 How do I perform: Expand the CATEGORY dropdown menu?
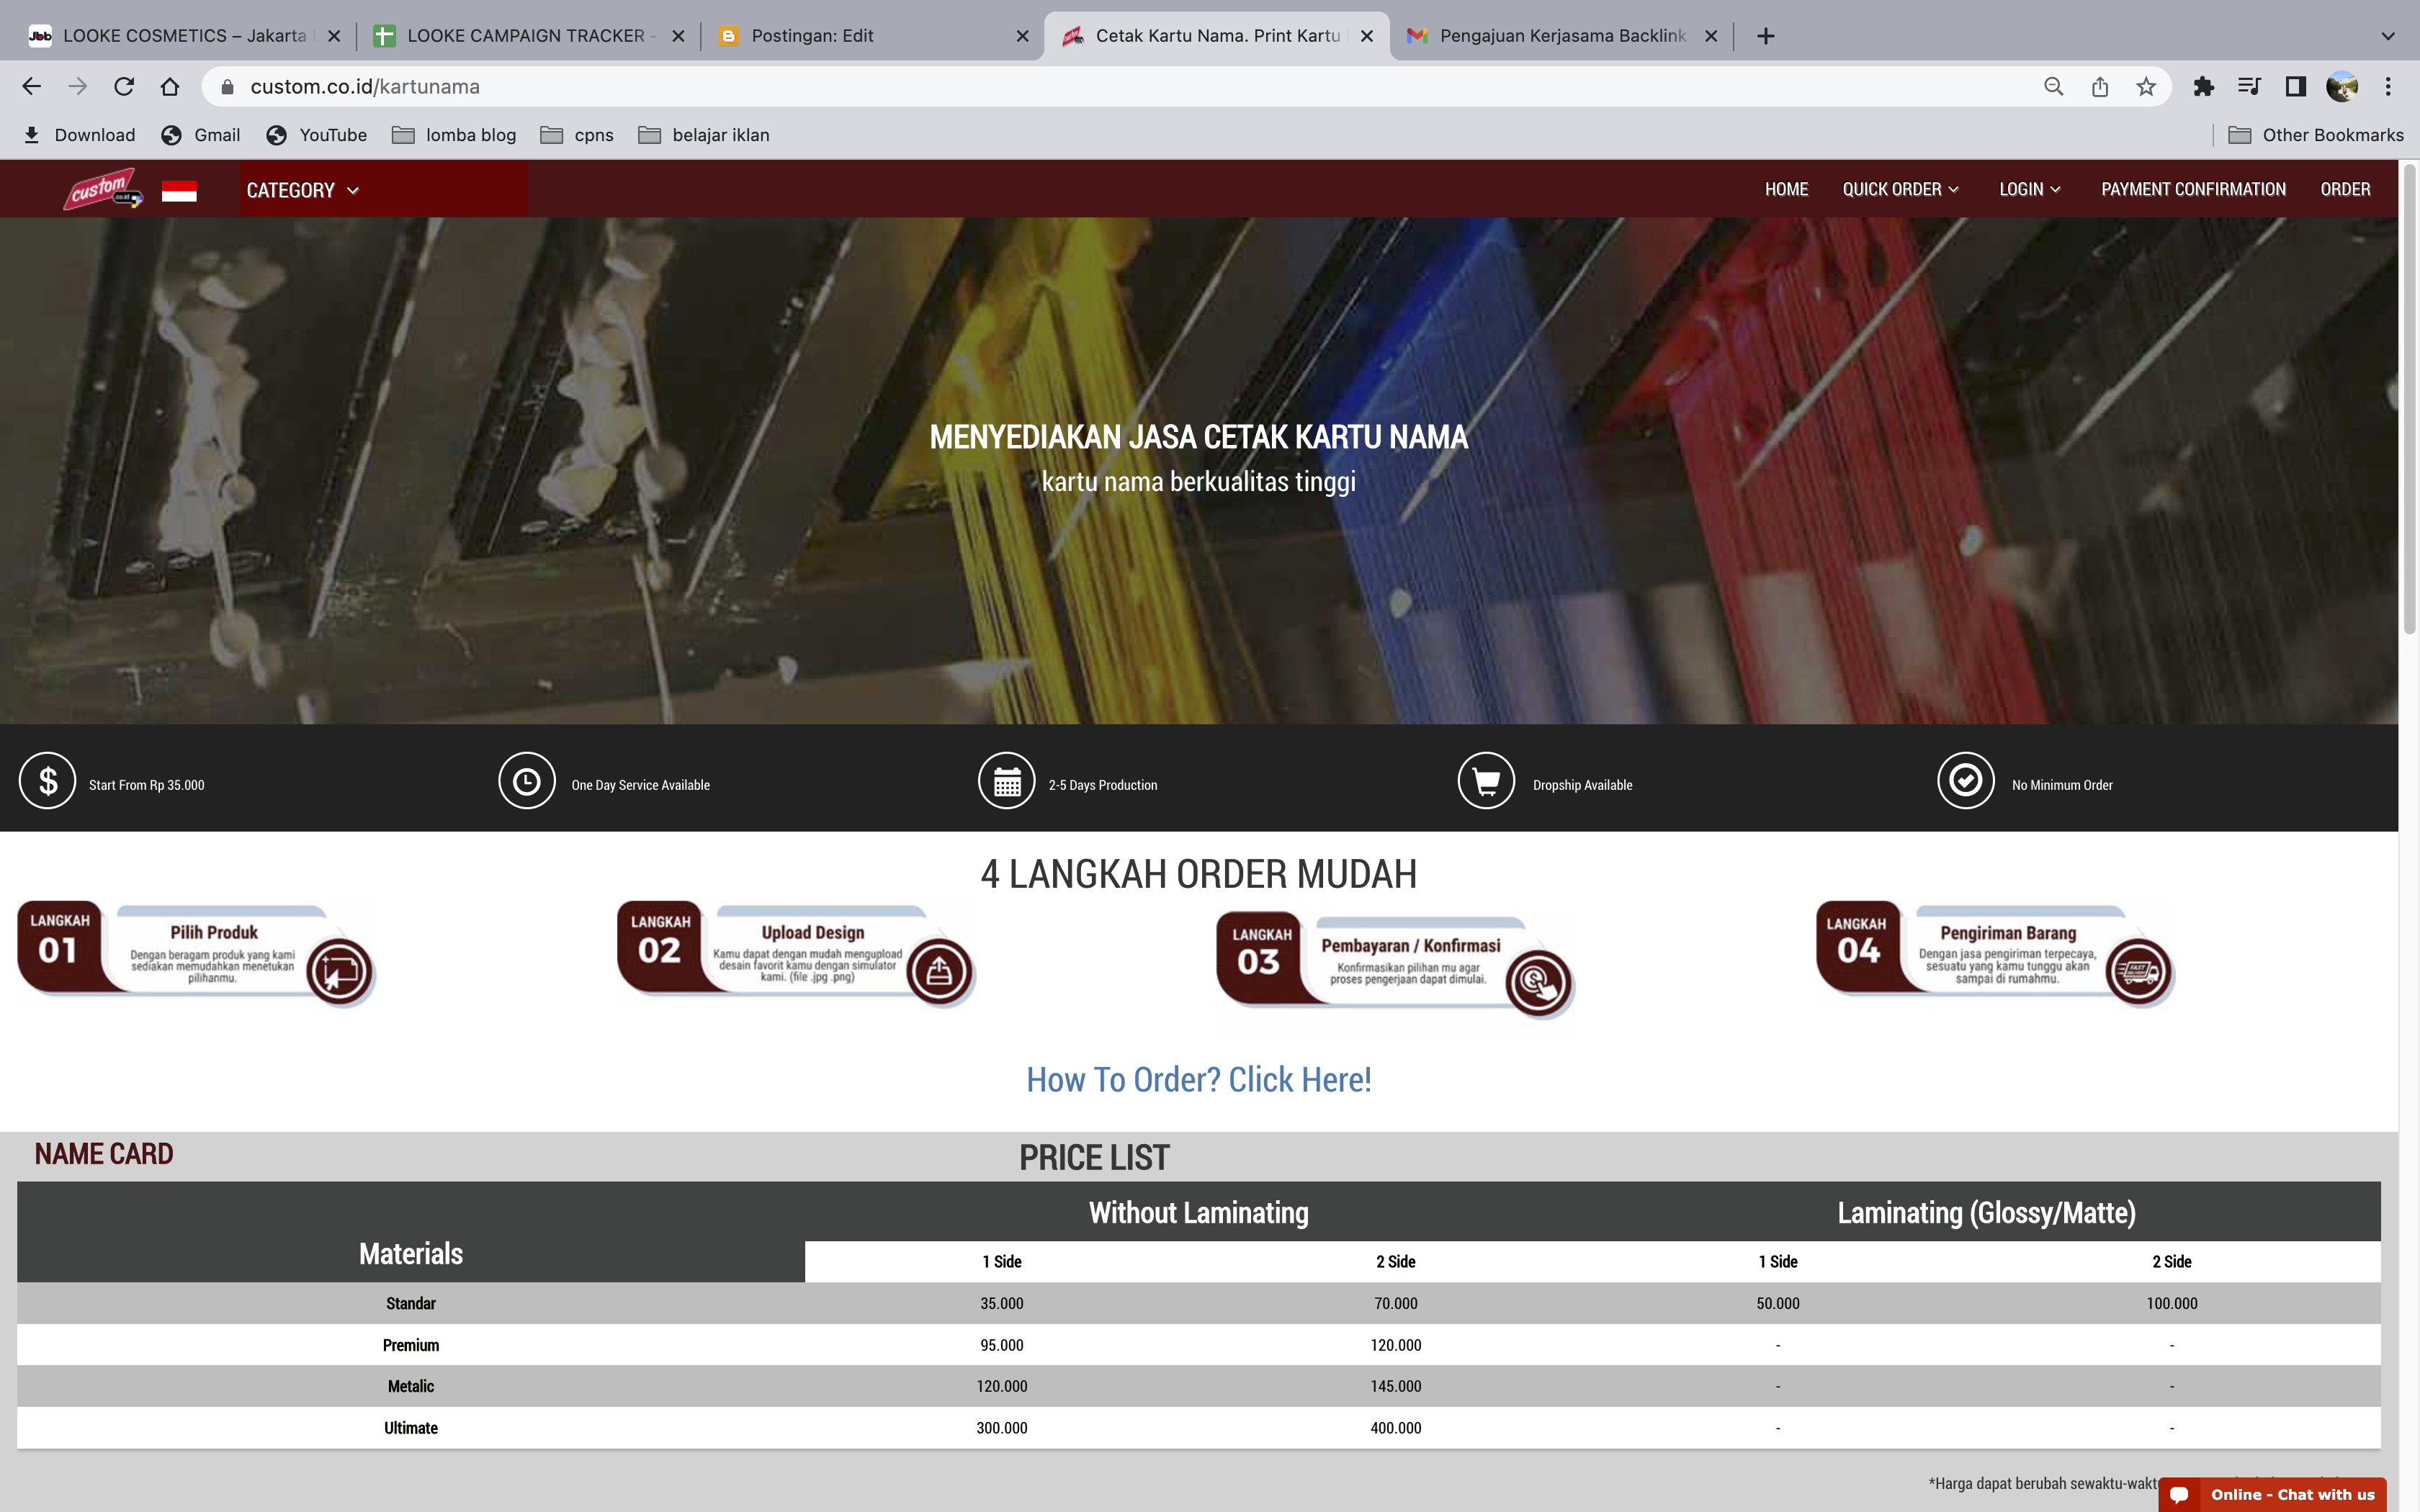[302, 190]
